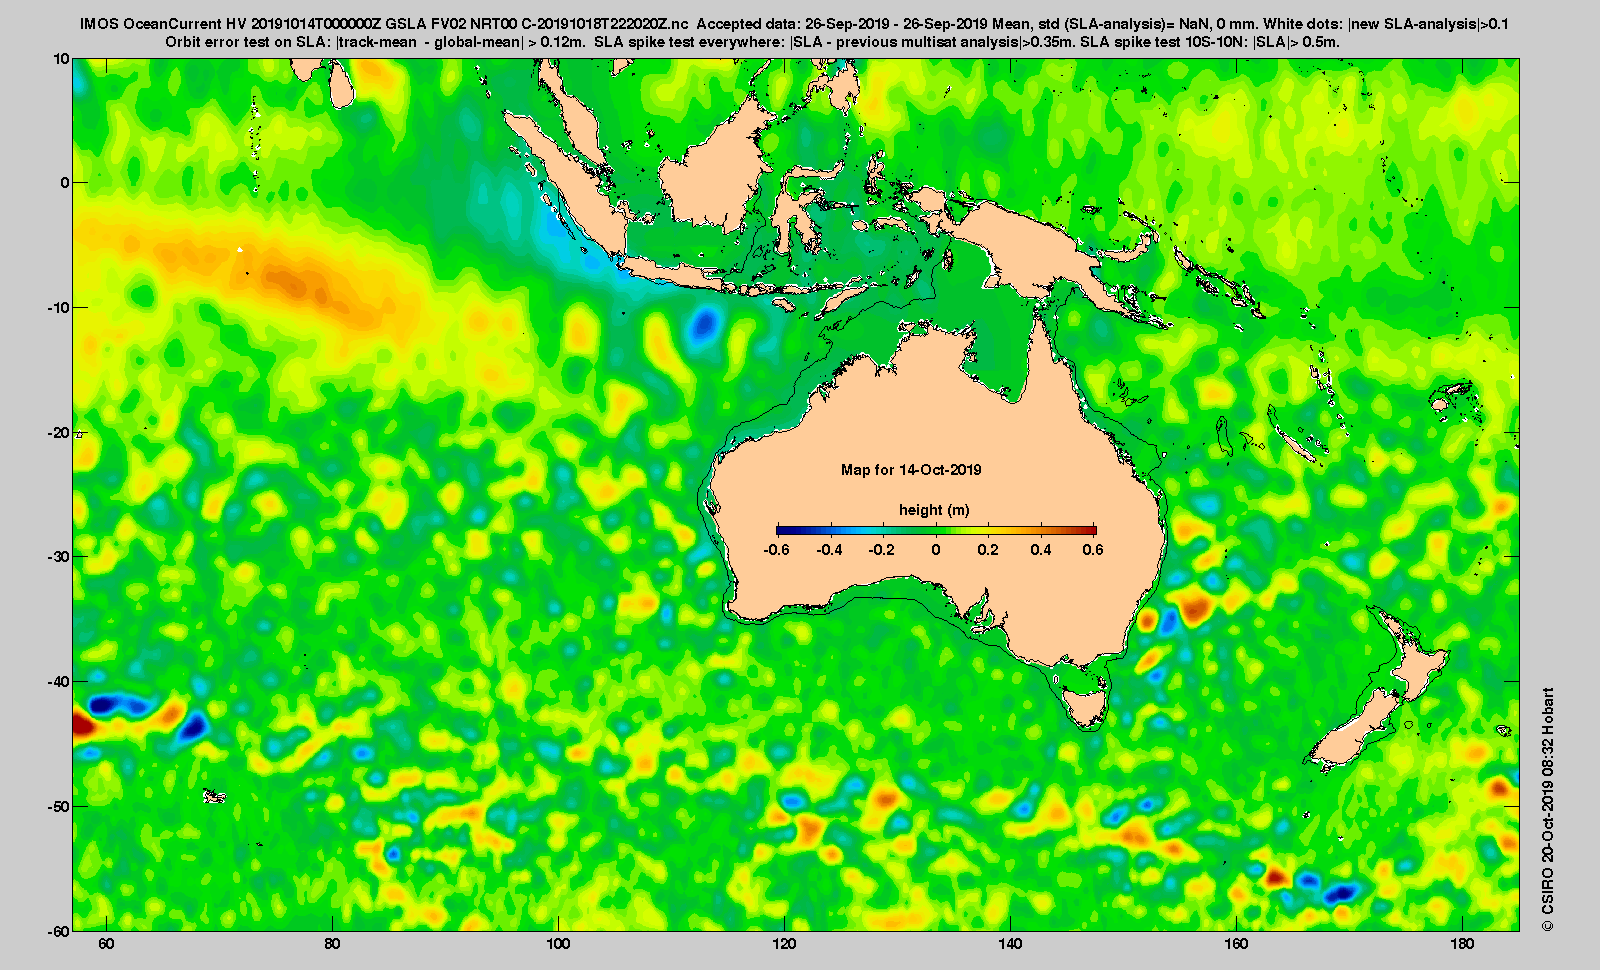Click the 0.2 colorbar tick label
Screen dimensions: 1600x970
(x=988, y=550)
